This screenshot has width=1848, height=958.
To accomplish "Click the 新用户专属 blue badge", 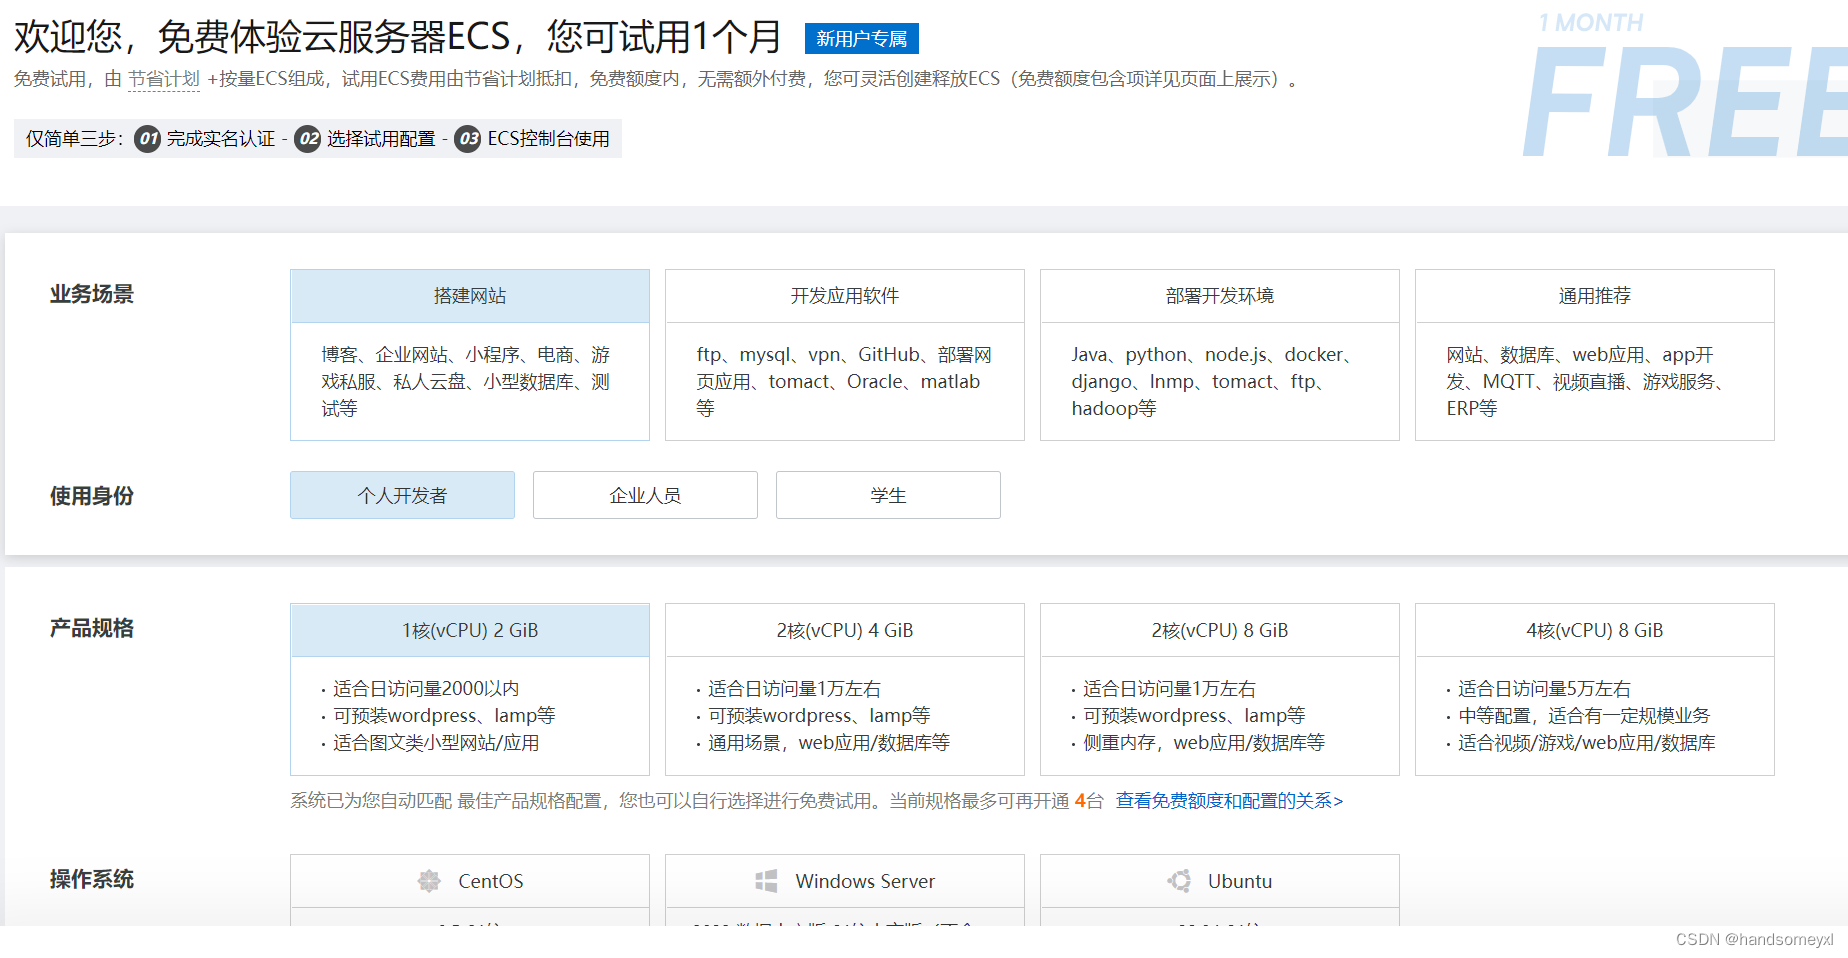I will click(862, 38).
